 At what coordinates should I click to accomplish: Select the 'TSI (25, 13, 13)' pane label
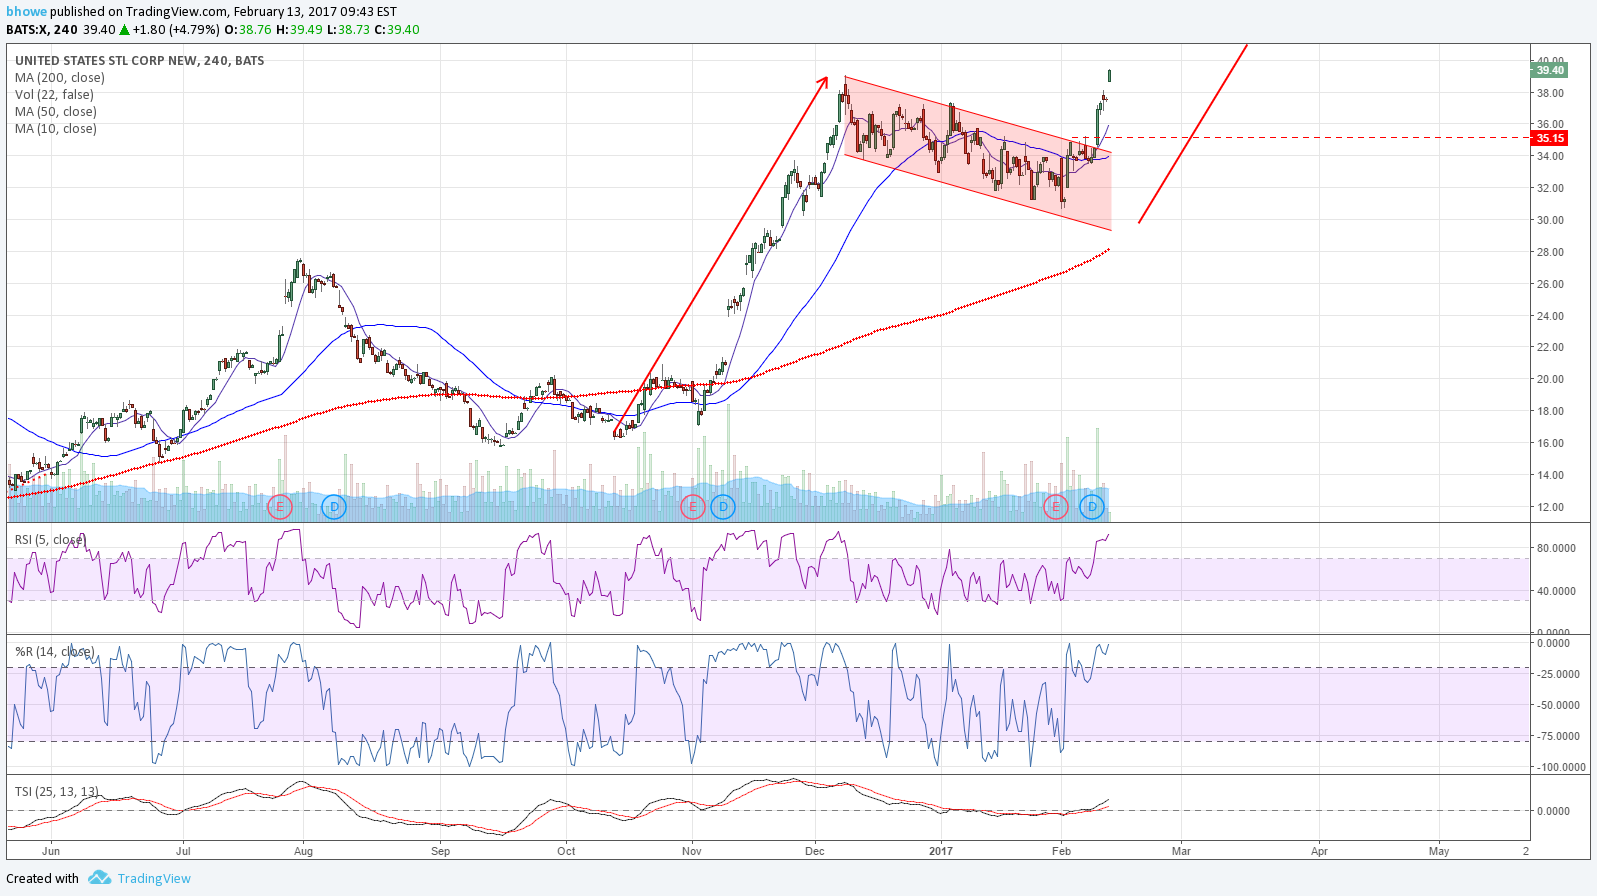(x=56, y=792)
